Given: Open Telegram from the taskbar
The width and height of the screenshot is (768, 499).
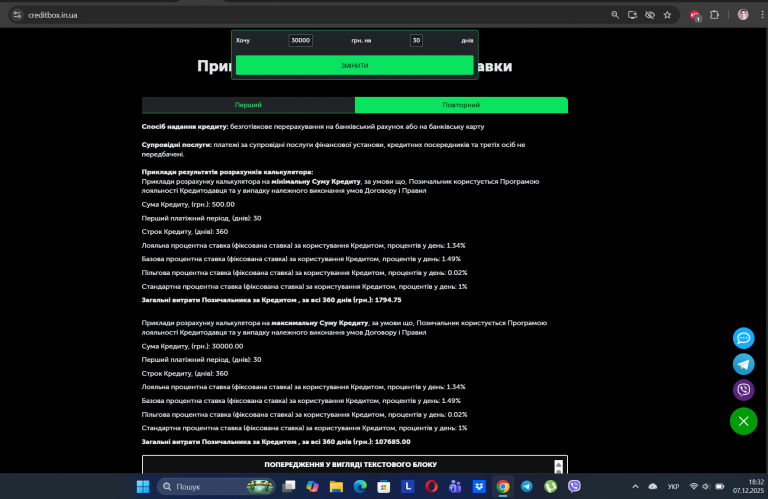Looking at the screenshot, I should pos(527,486).
